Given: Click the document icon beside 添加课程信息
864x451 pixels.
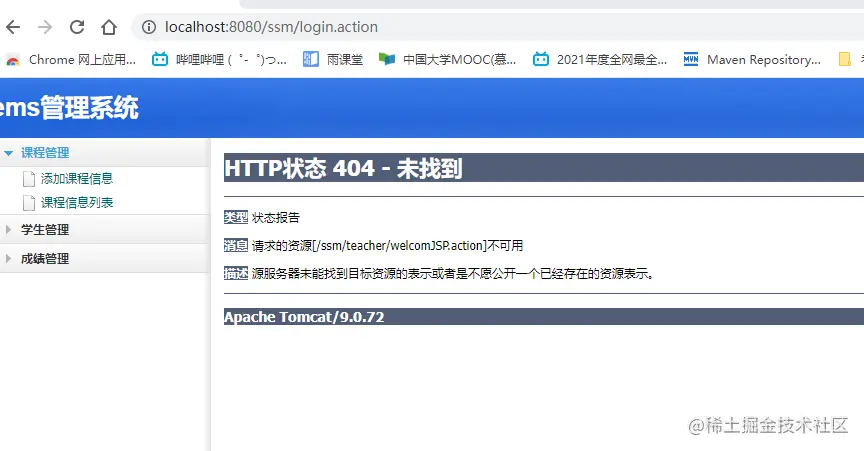Looking at the screenshot, I should 29,179.
